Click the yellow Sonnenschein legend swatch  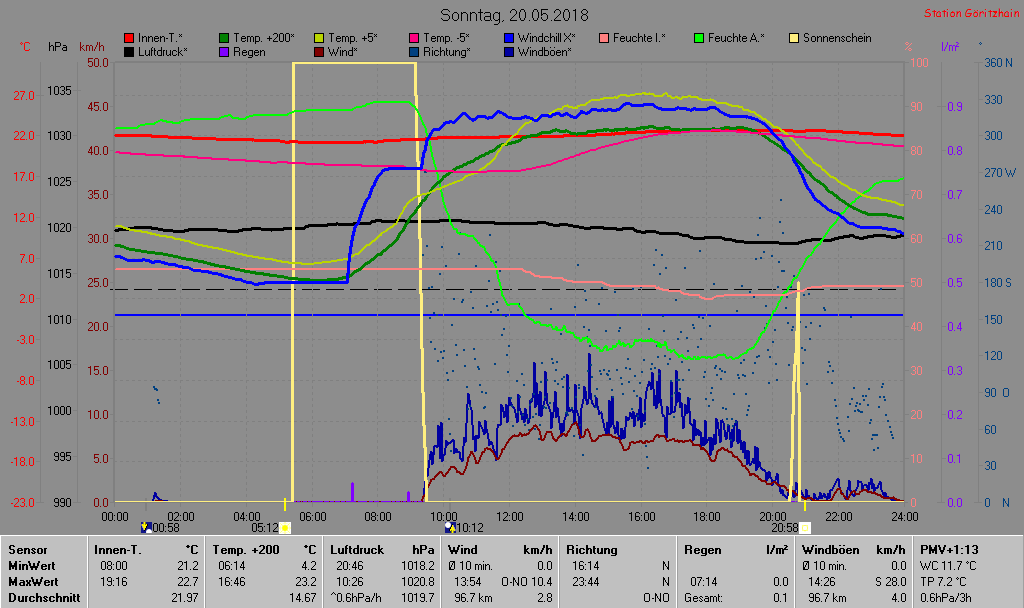(794, 38)
